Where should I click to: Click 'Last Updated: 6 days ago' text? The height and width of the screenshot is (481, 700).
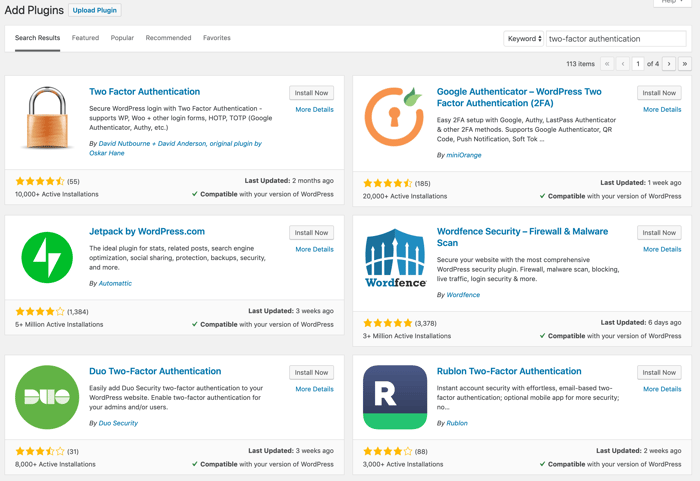[641, 322]
